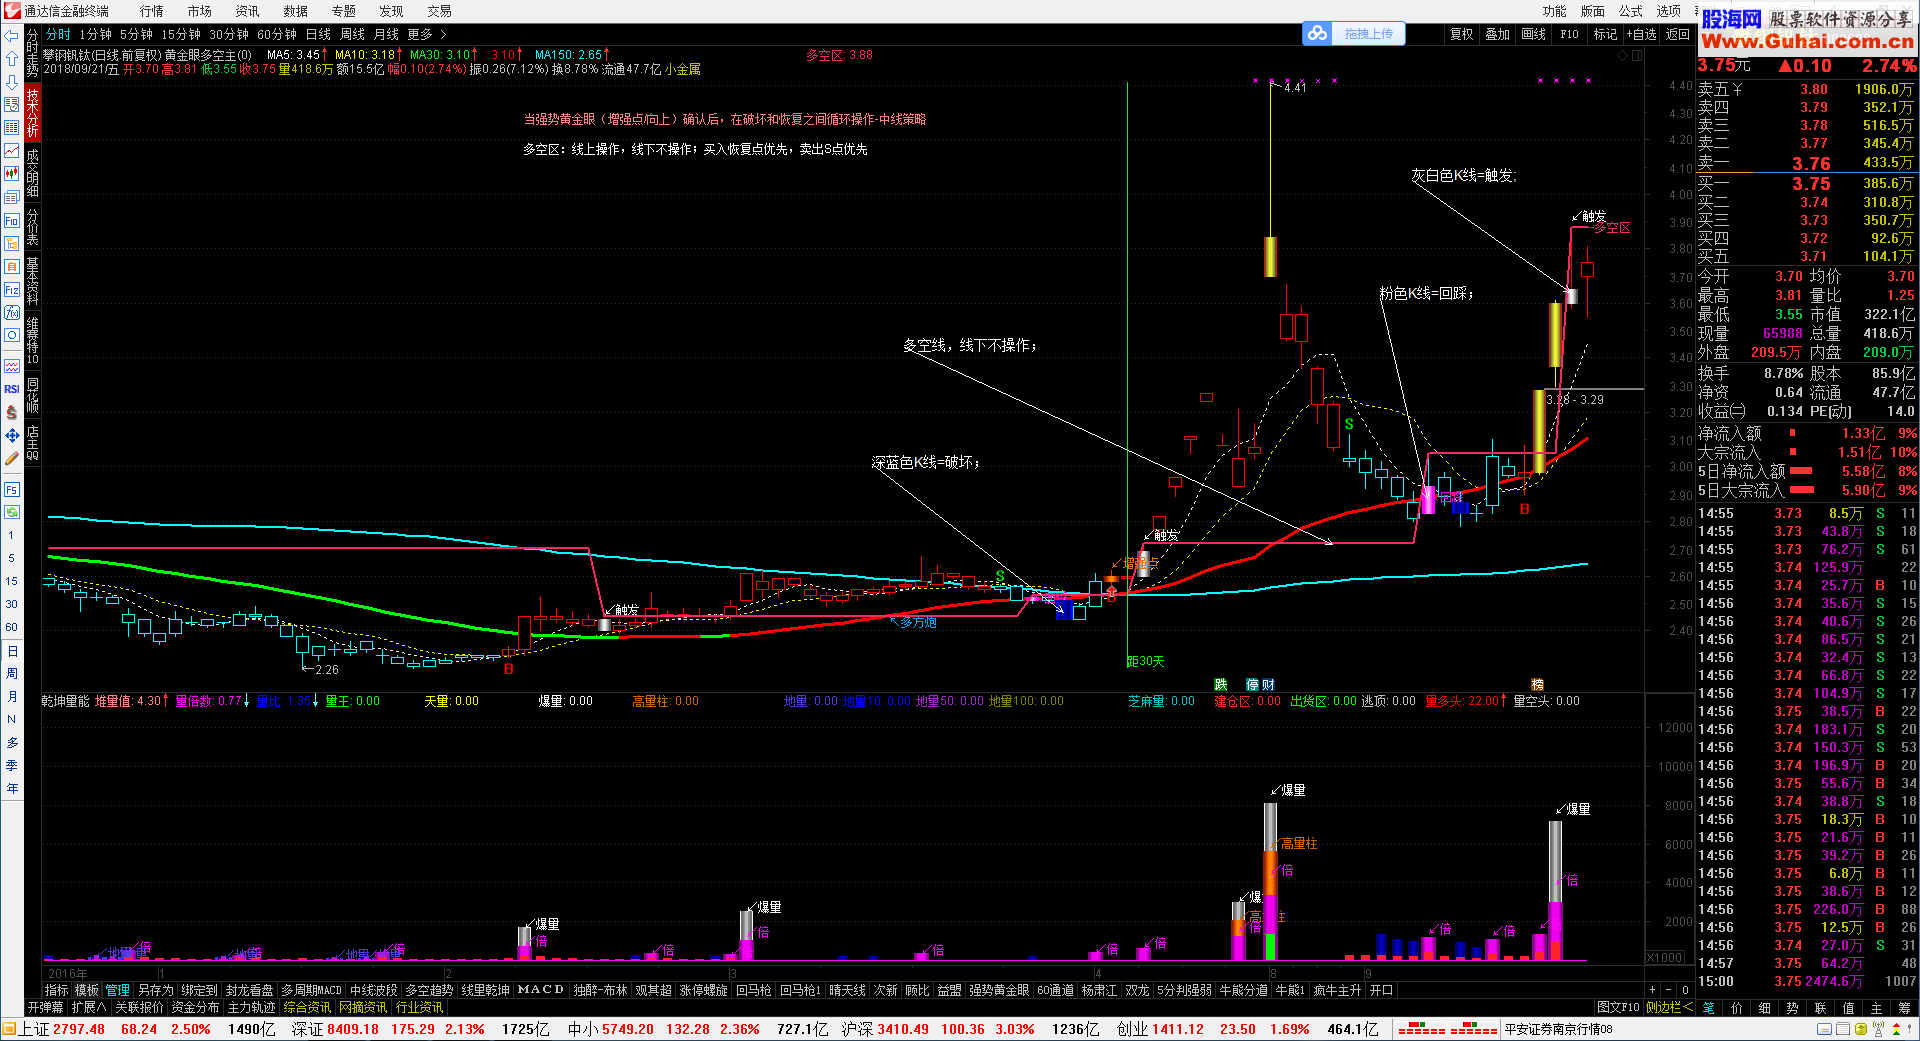The image size is (1920, 1041).
Task: Click the > arrow after 更多
Action: [x=443, y=34]
